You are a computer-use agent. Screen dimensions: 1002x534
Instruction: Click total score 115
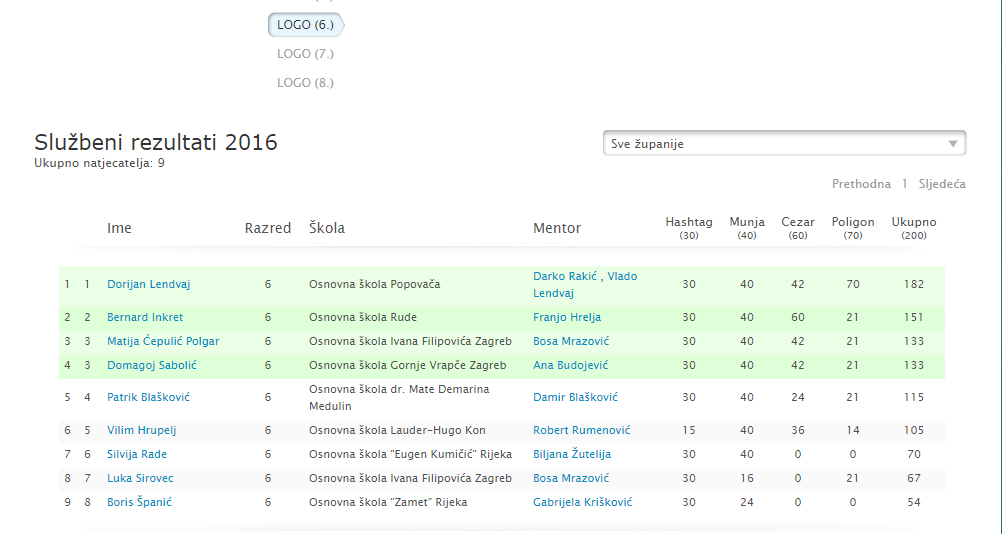pos(914,397)
